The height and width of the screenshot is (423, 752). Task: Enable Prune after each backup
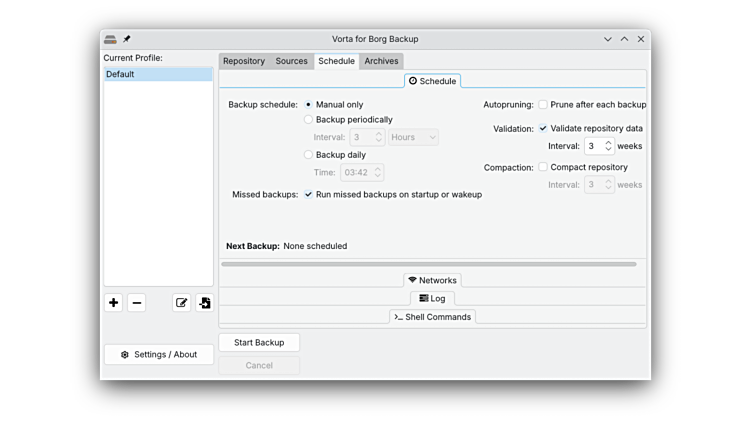point(543,105)
